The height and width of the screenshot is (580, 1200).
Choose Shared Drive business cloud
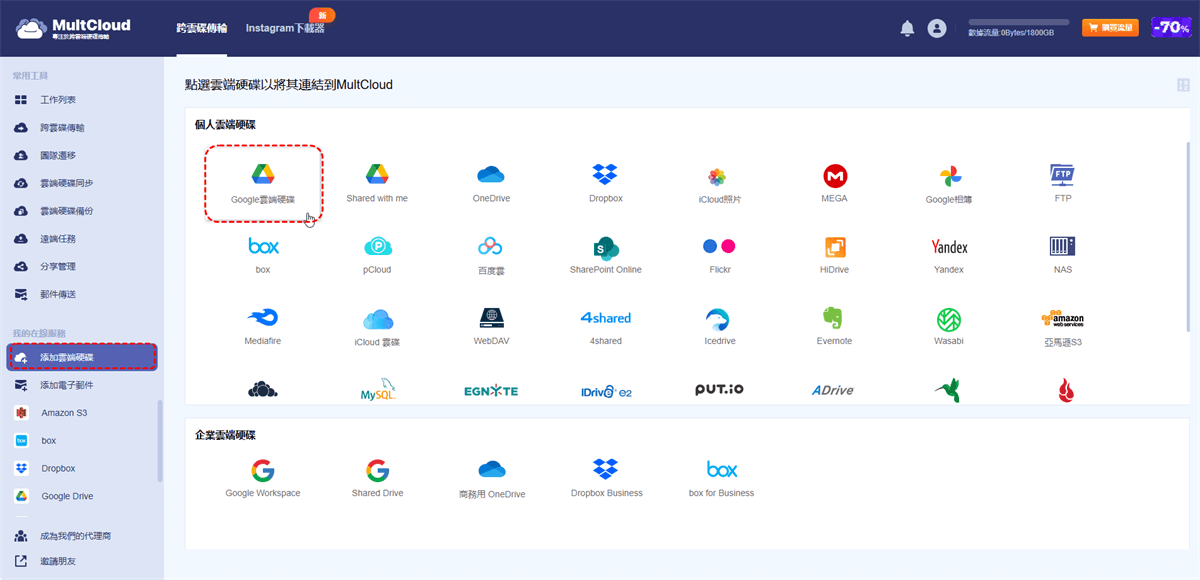(377, 479)
